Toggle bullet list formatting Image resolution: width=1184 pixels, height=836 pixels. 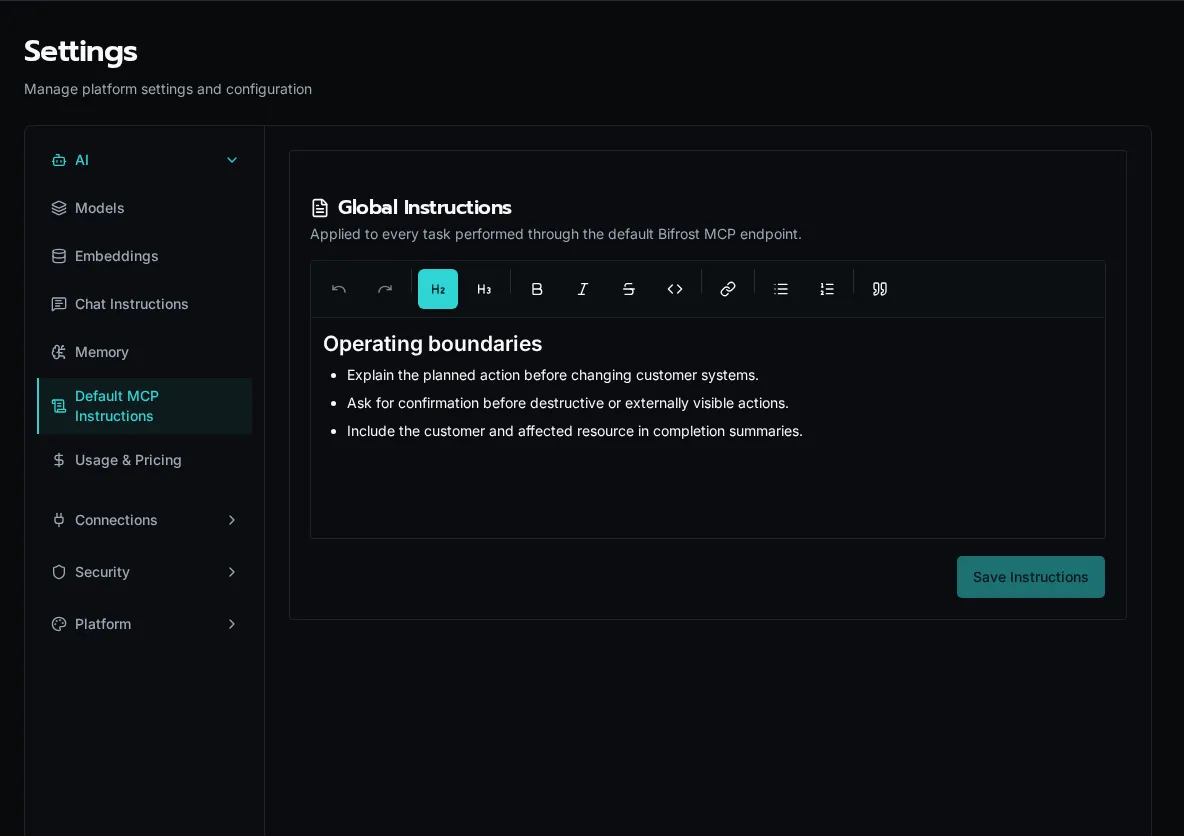click(781, 289)
